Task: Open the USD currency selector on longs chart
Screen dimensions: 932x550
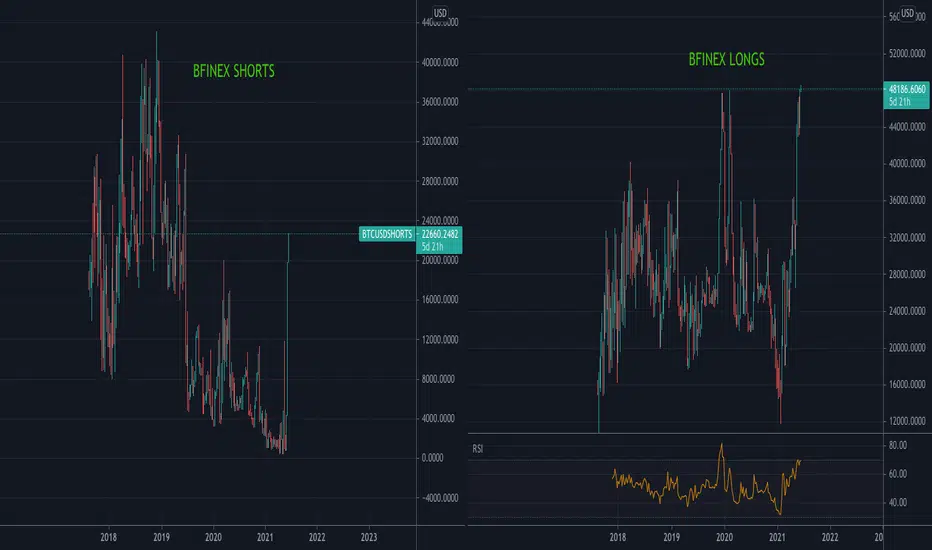Action: [x=907, y=12]
